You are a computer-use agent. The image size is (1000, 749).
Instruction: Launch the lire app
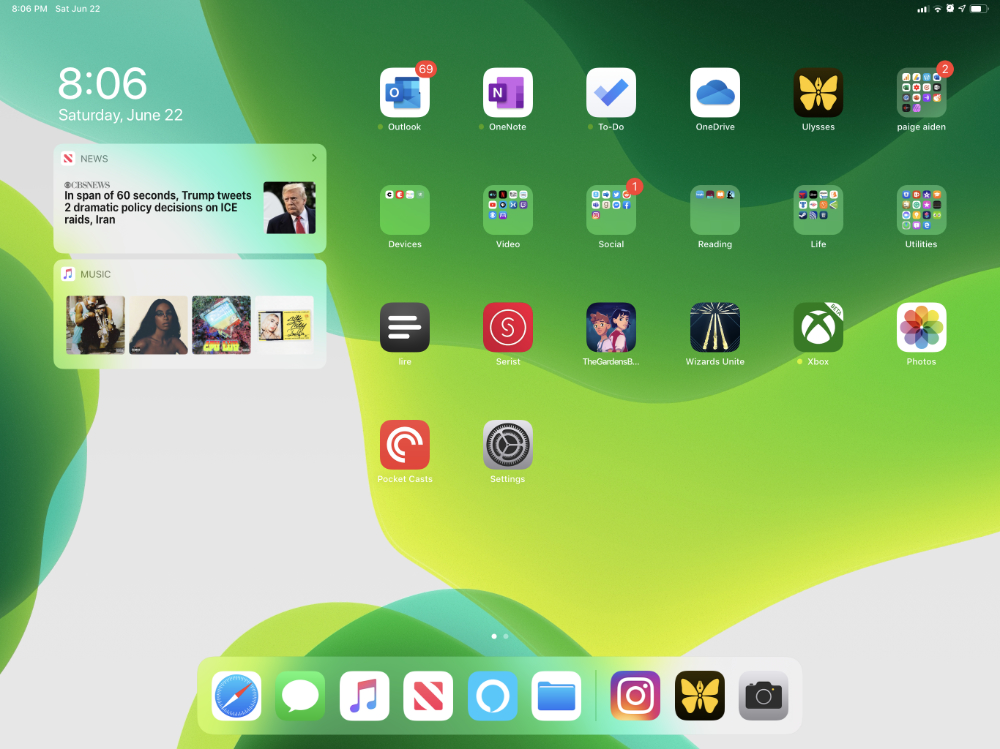(x=404, y=327)
